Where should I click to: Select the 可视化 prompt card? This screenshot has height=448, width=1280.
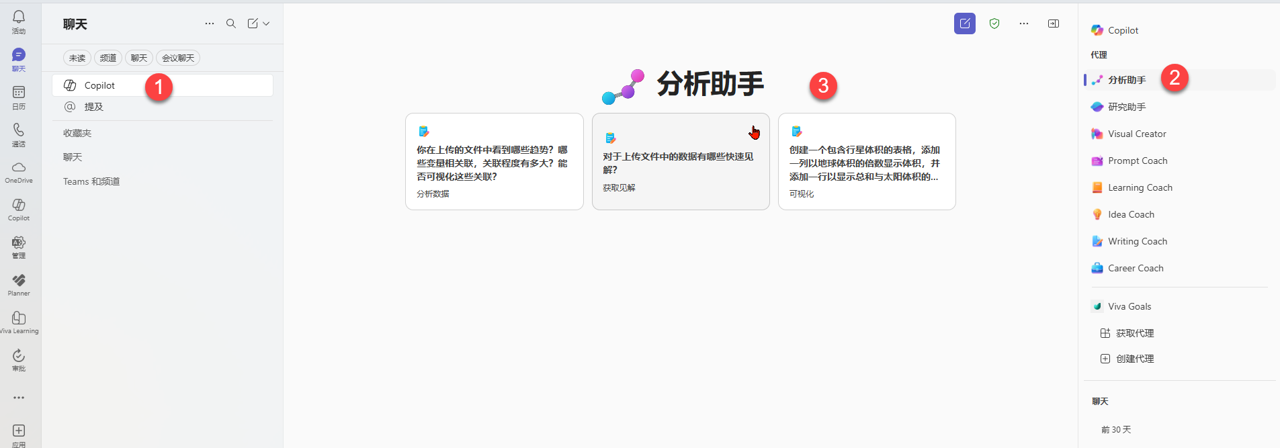867,161
